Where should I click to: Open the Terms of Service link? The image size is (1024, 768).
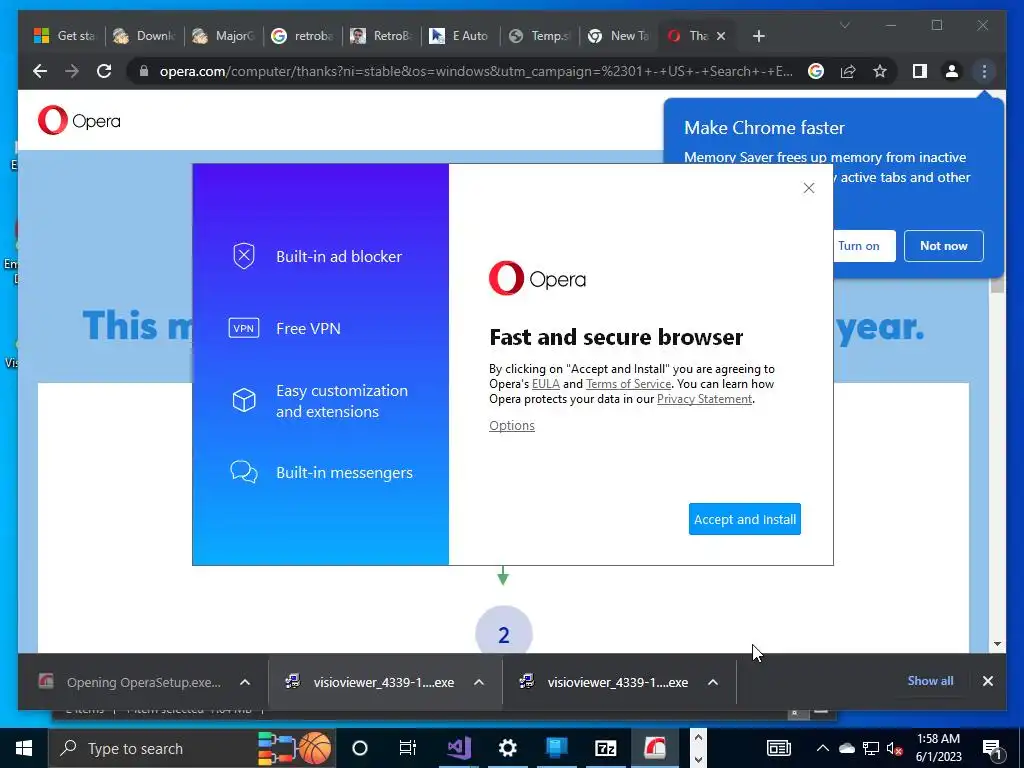pyautogui.click(x=628, y=384)
